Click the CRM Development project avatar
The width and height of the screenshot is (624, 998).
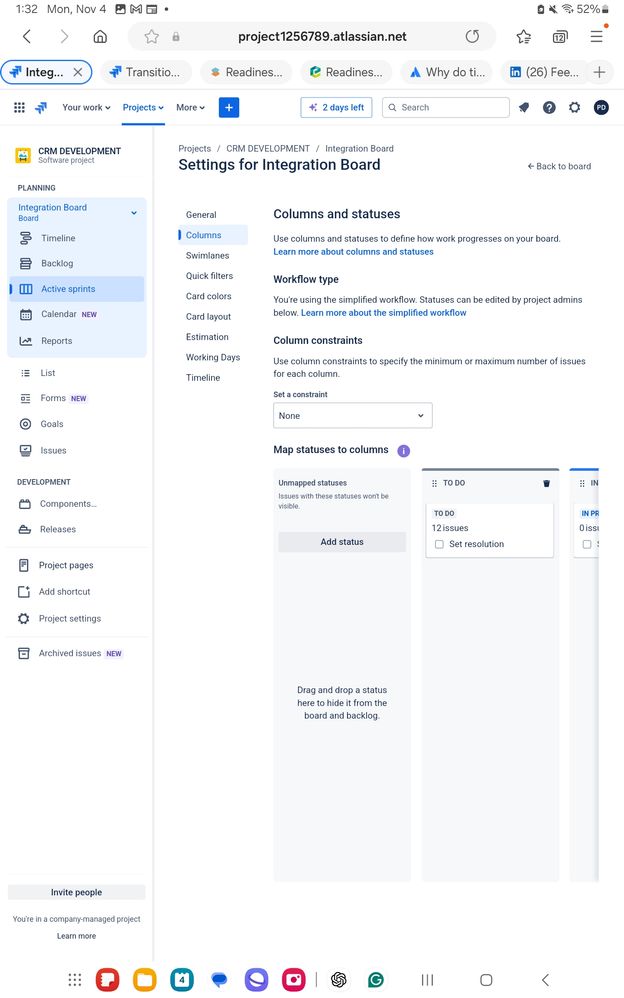point(23,155)
